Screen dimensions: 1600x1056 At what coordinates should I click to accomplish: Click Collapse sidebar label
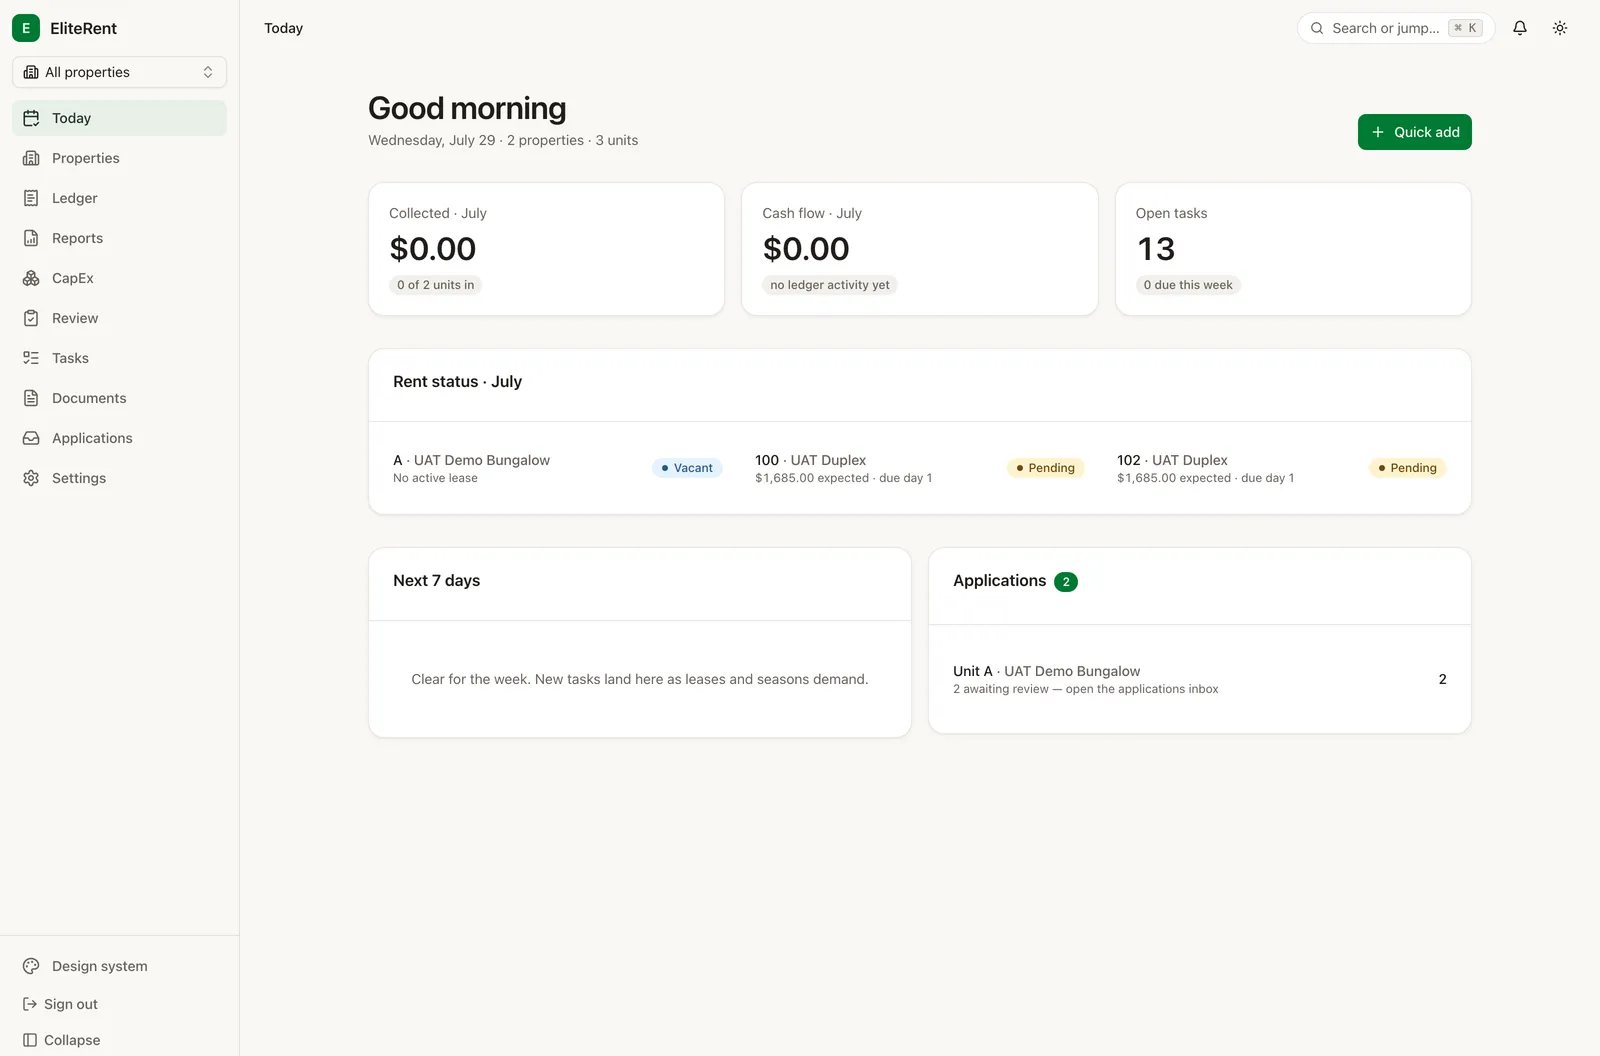pos(72,1040)
